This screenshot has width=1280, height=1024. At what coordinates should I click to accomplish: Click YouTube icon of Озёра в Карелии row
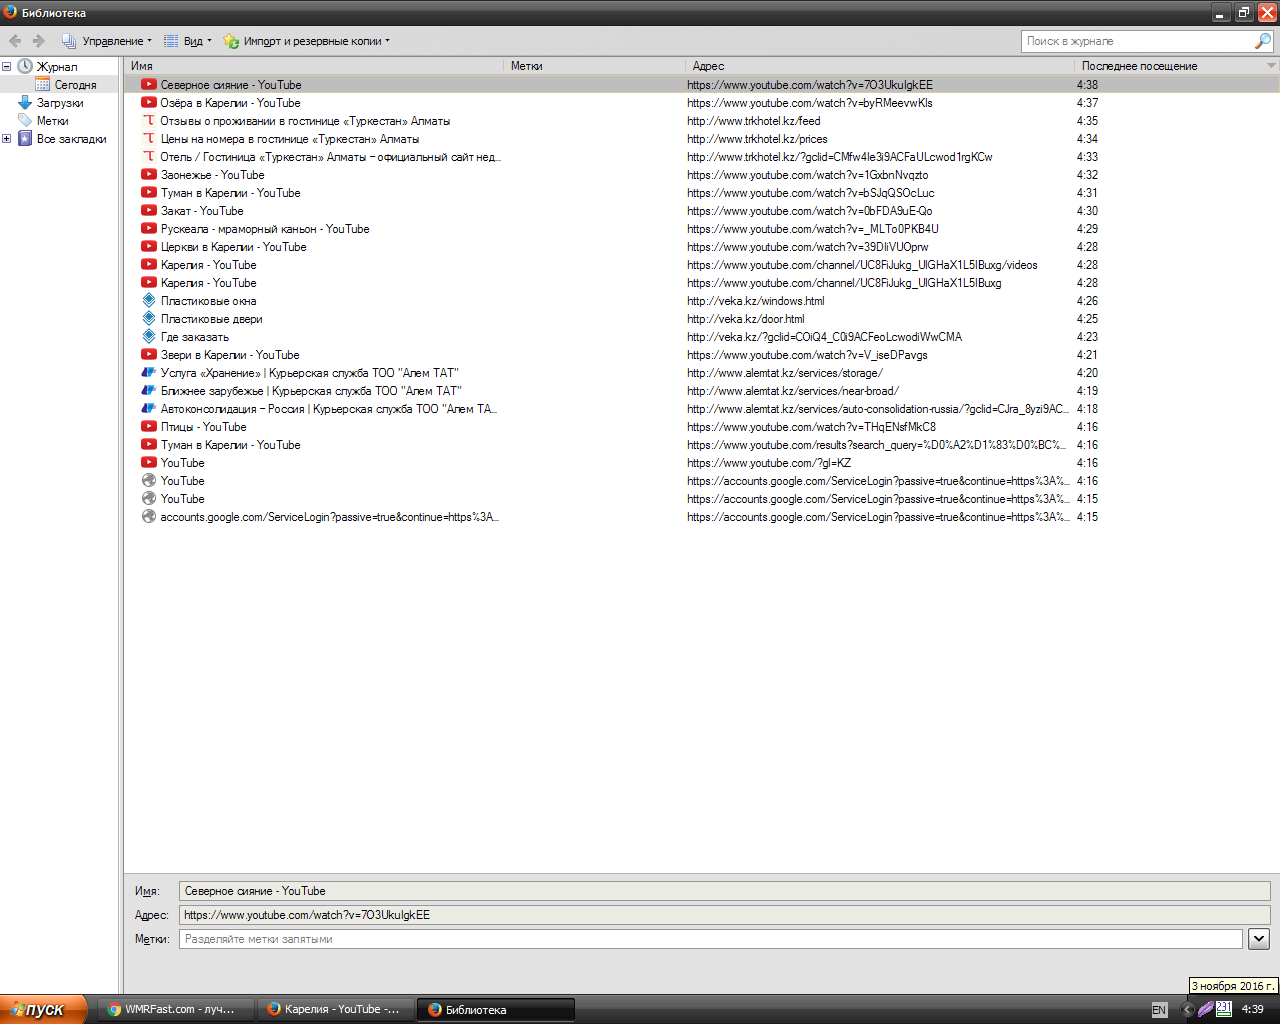coord(149,103)
